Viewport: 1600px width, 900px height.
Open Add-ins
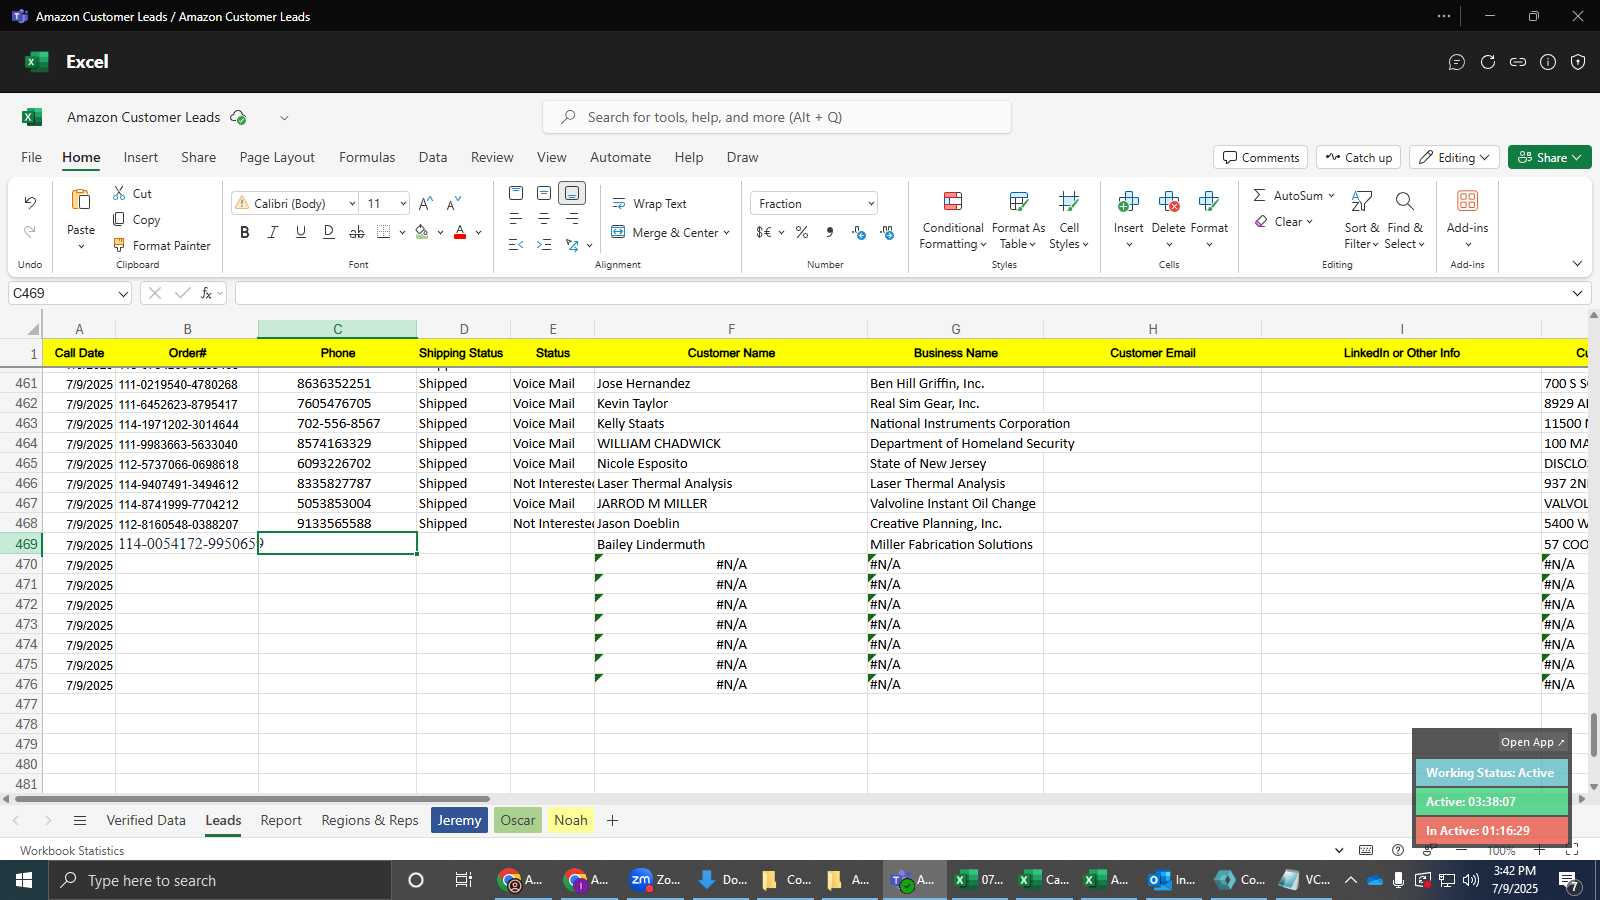click(1467, 218)
